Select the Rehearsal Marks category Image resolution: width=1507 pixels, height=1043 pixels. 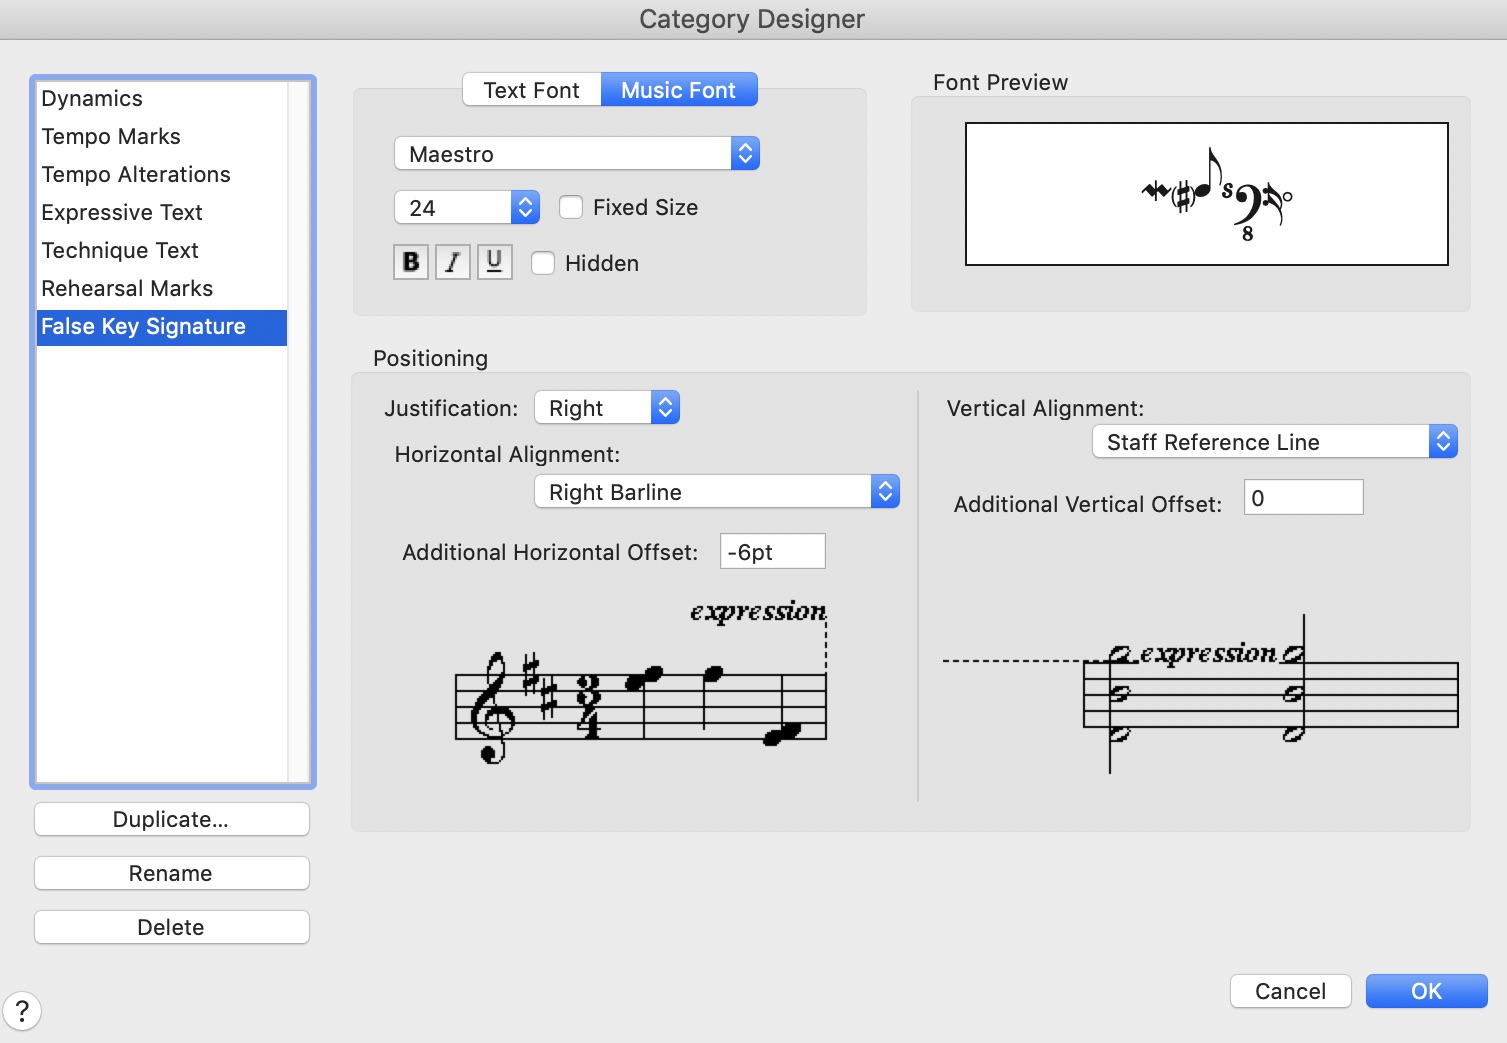tap(127, 288)
